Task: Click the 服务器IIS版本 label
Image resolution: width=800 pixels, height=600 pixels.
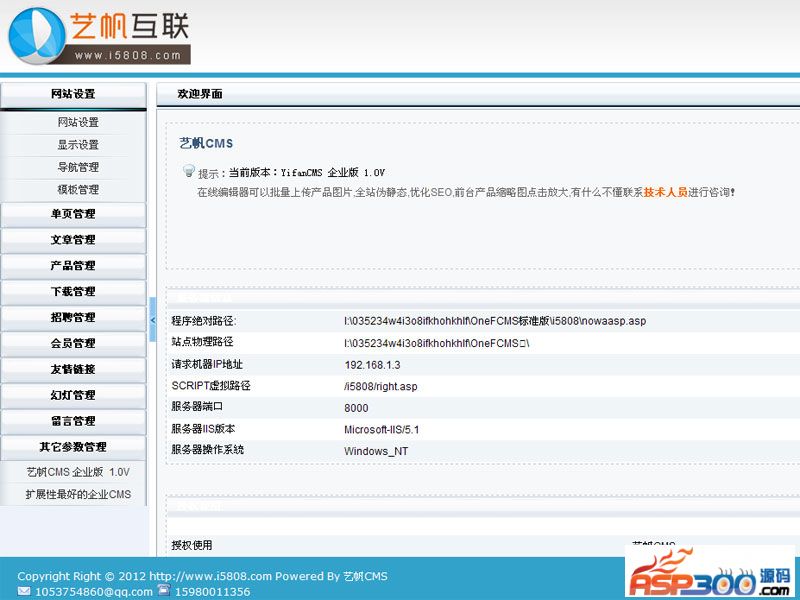Action: pos(203,429)
